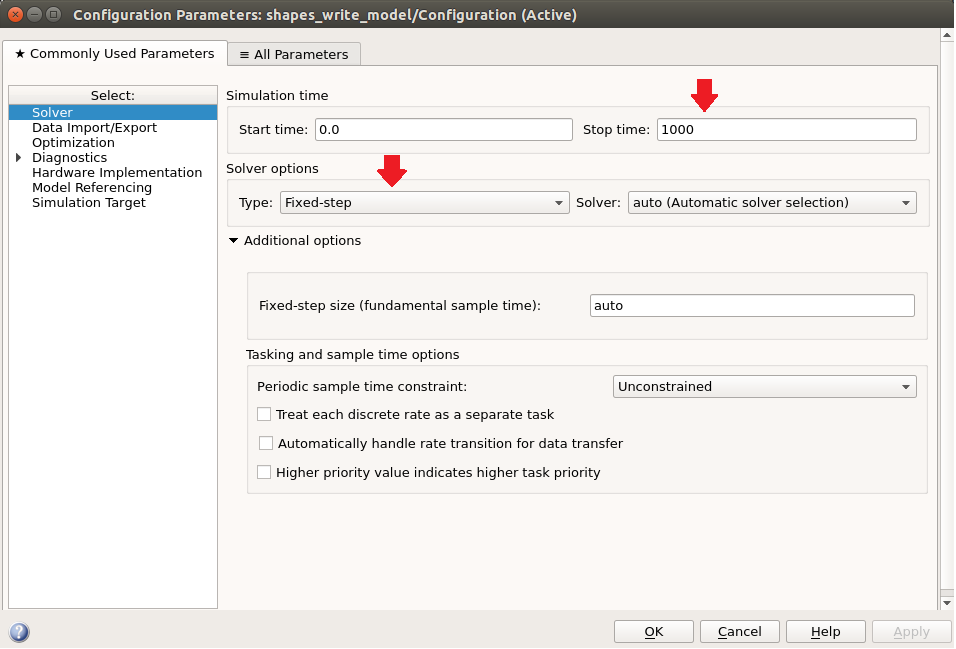Expand the Diagnostics tree node arrow
This screenshot has height=649, width=956.
tap(18, 158)
